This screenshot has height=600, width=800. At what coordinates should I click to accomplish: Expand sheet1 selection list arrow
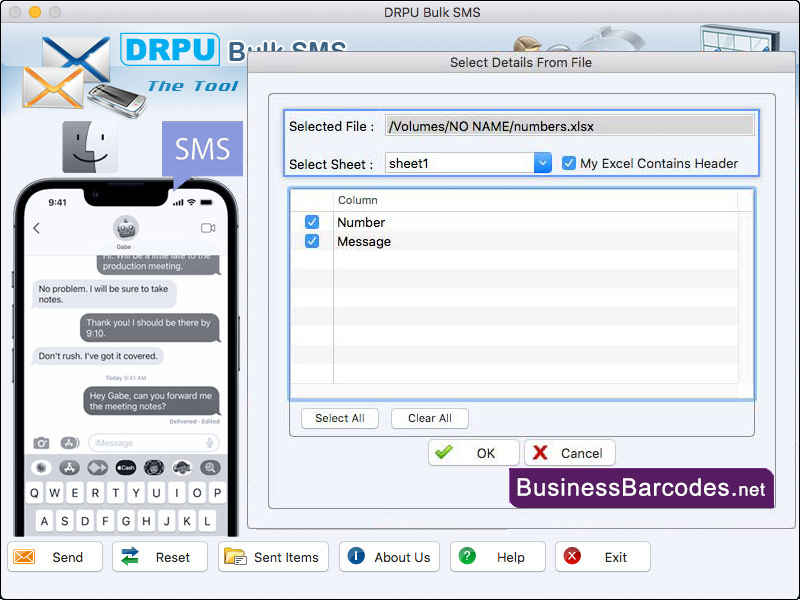click(541, 164)
